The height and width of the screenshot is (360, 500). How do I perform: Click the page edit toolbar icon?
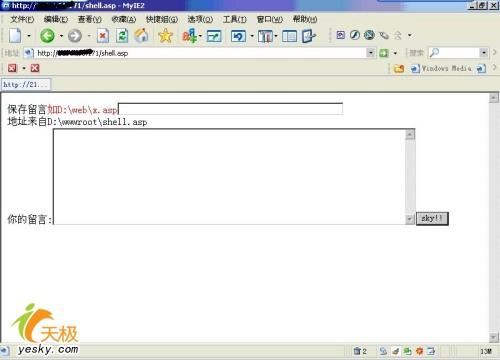(x=309, y=36)
